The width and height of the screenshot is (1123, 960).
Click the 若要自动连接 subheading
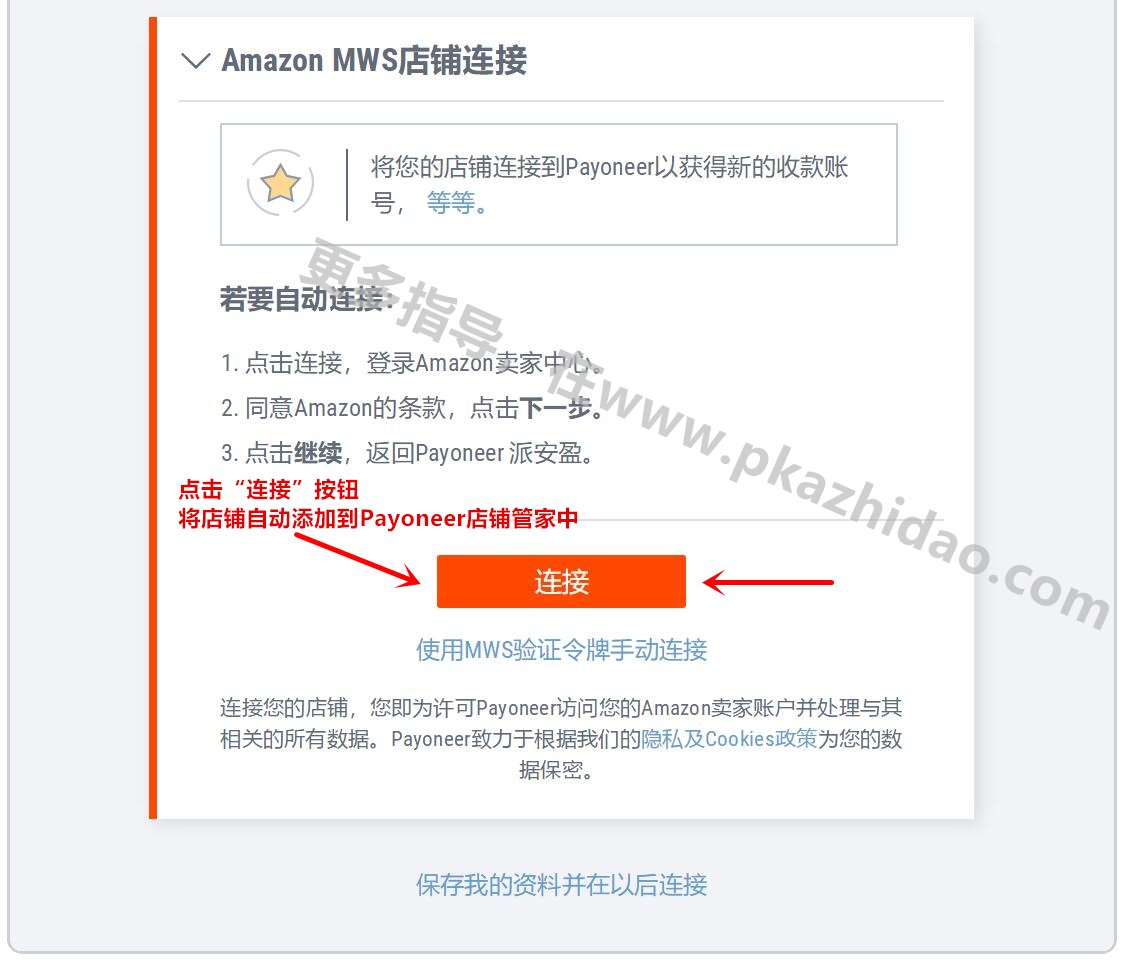tap(307, 299)
